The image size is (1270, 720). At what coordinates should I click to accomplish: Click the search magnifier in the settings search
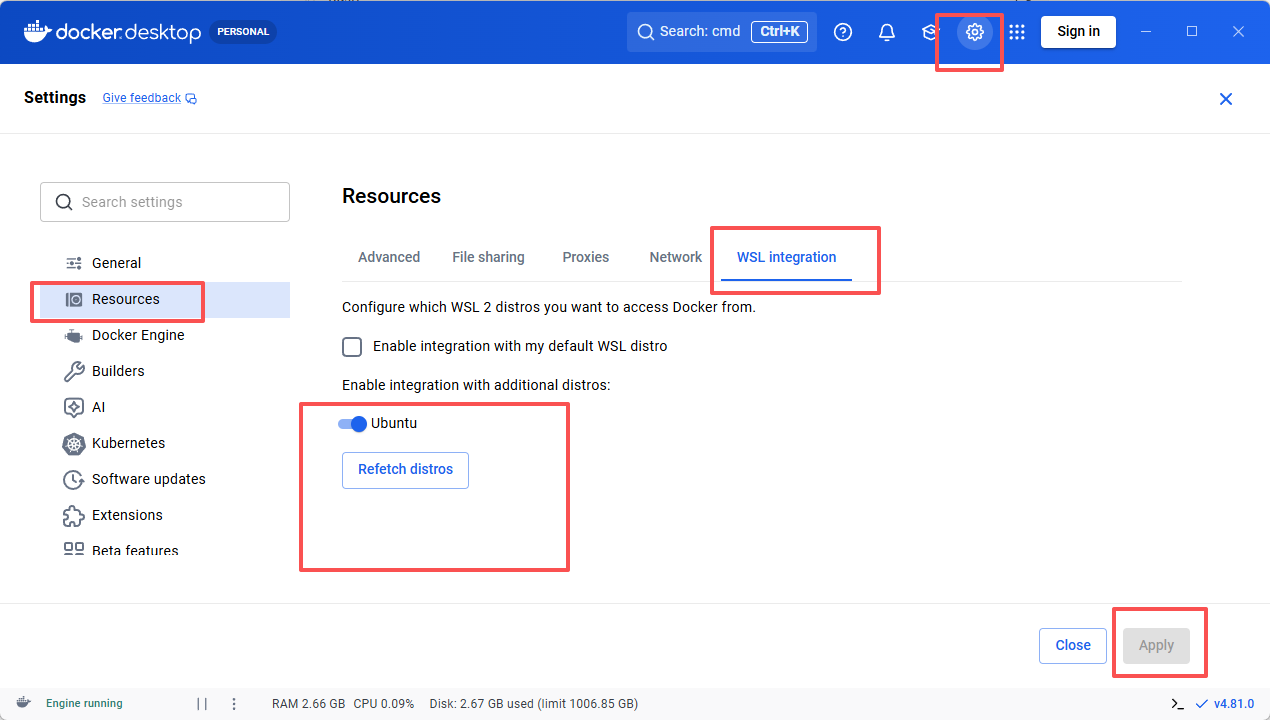coord(64,202)
